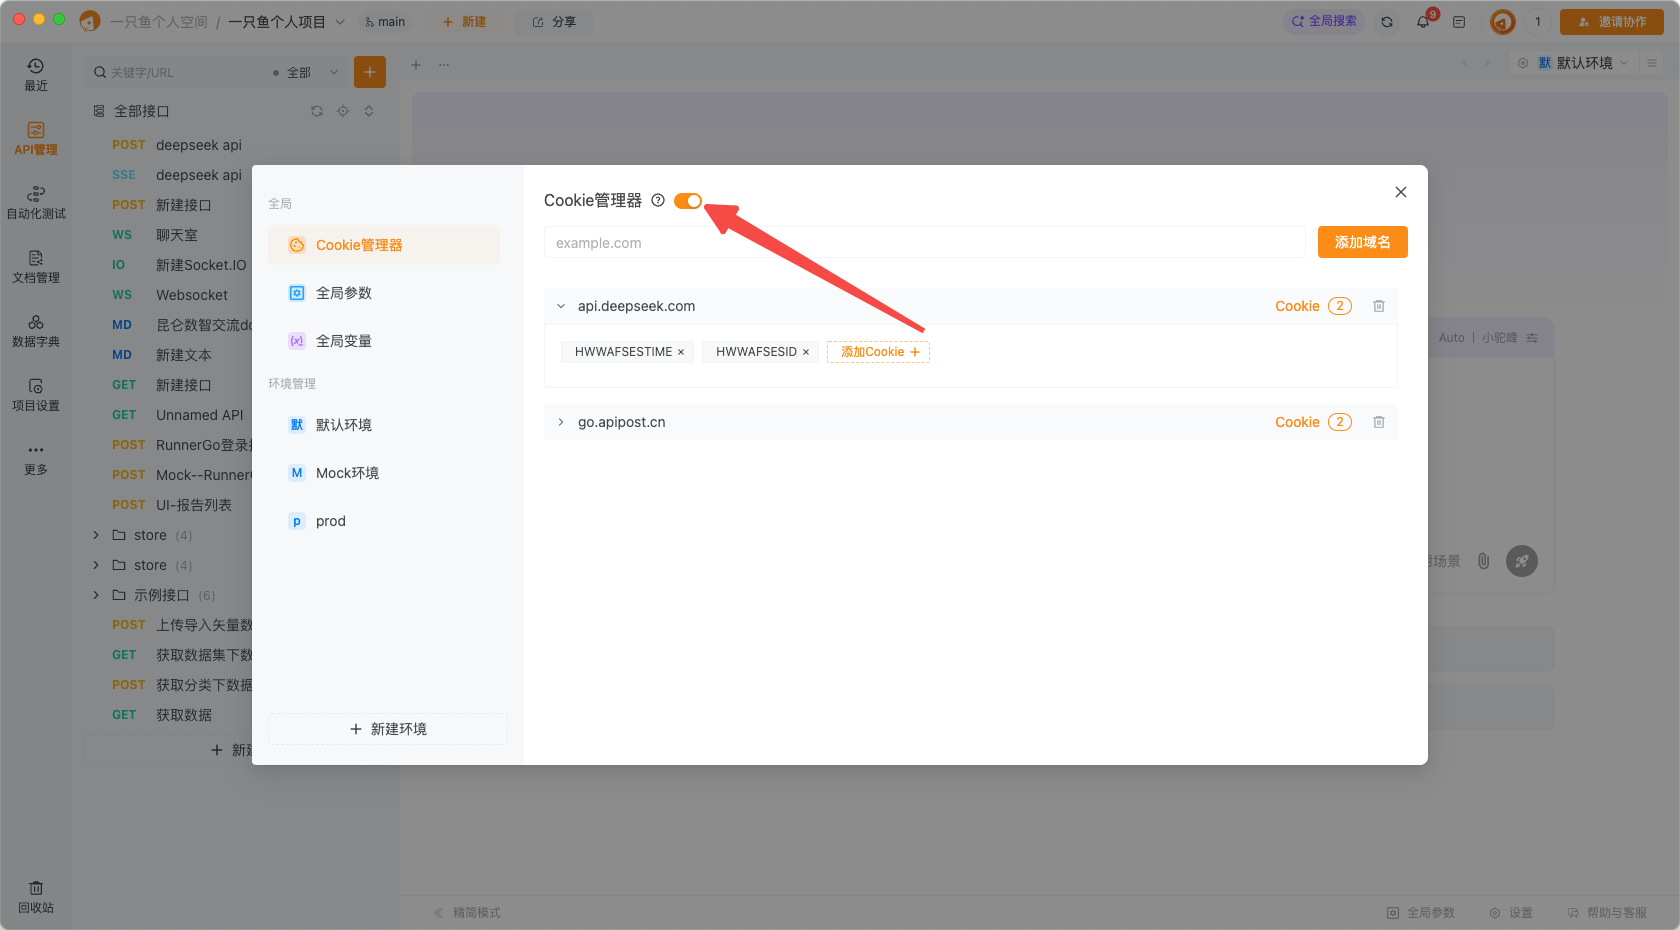Select 全局变量 in settings menu
The width and height of the screenshot is (1680, 930).
pos(344,341)
